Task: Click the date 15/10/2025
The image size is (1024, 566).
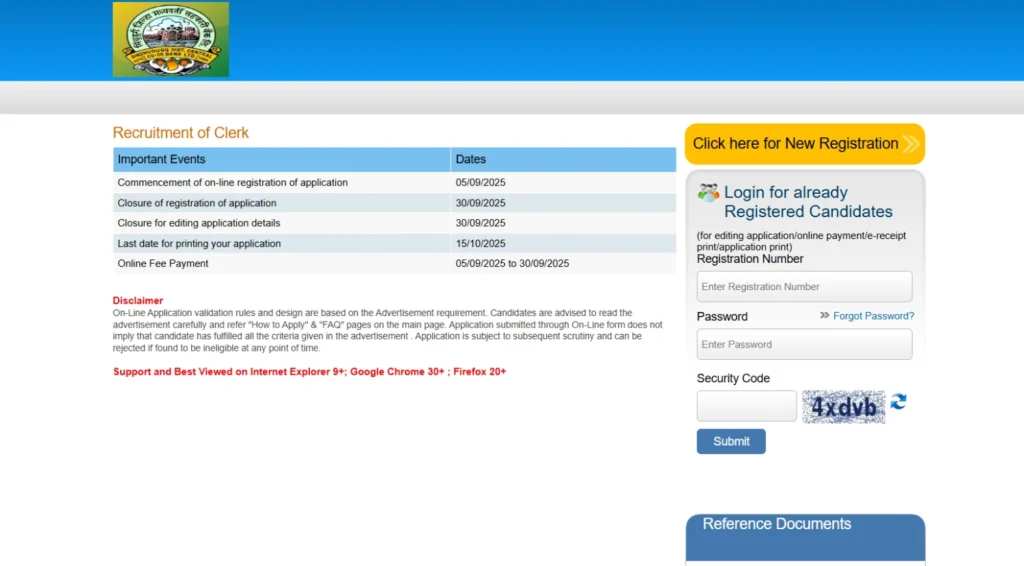Action: 480,244
